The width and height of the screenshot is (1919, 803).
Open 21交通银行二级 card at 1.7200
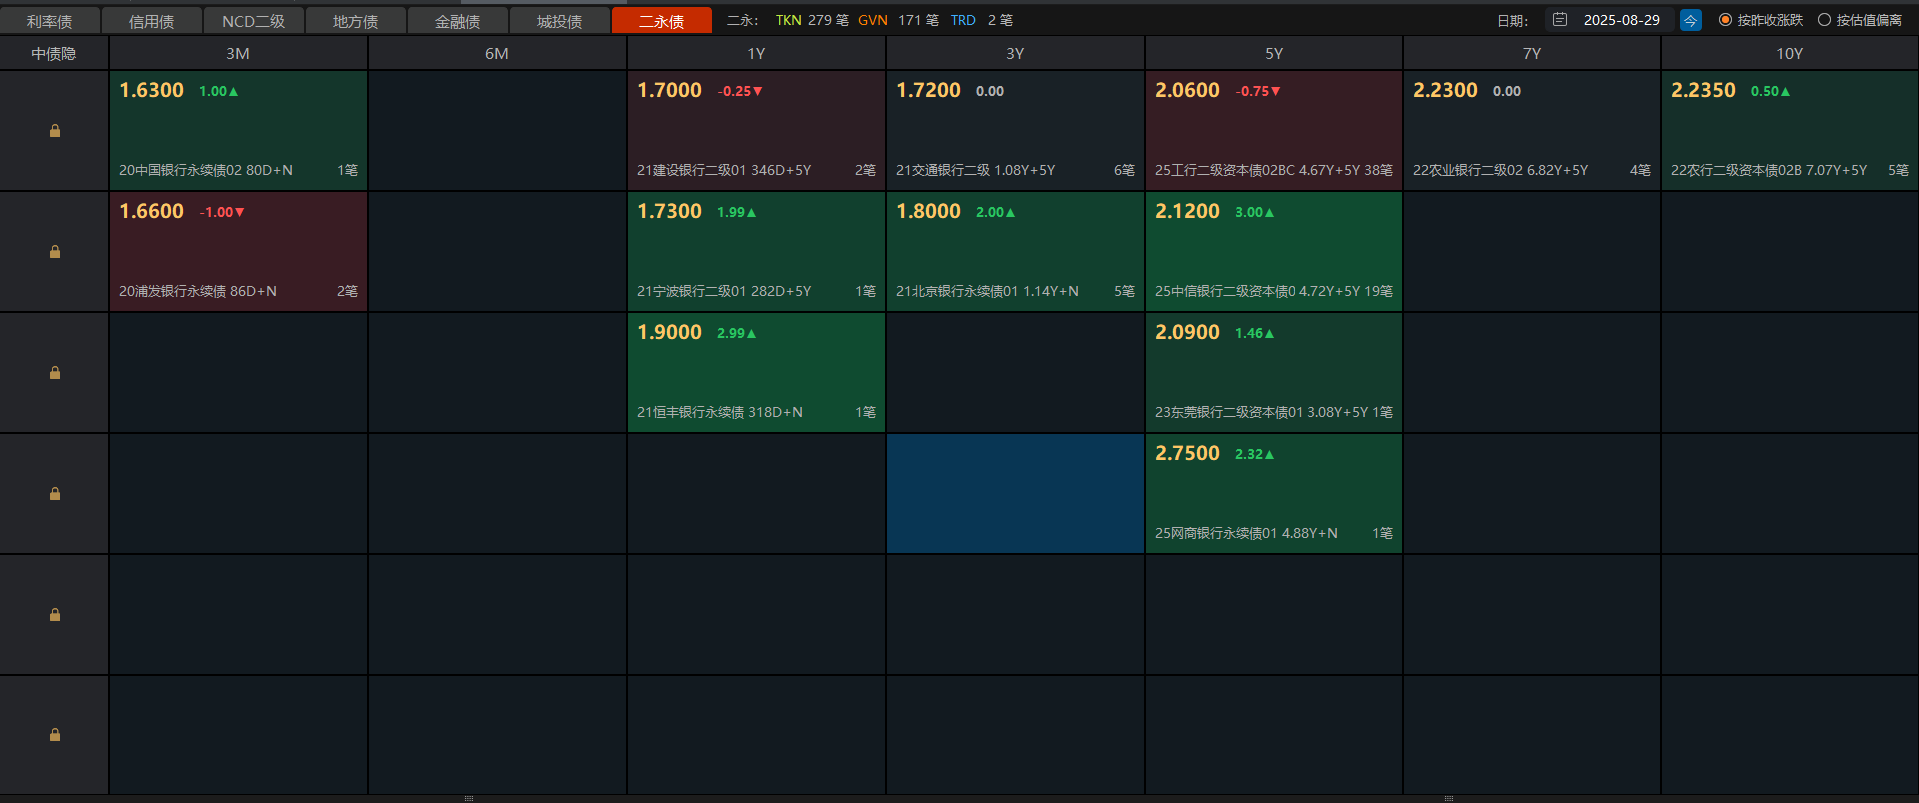click(1015, 131)
